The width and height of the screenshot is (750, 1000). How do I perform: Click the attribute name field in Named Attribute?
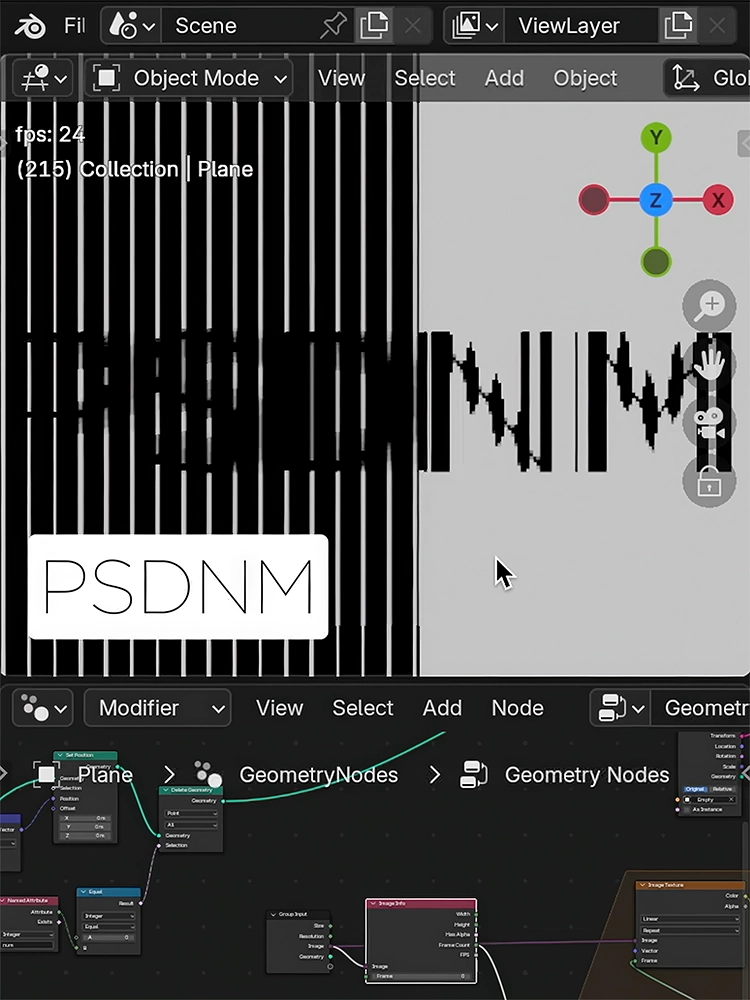[x=27, y=945]
